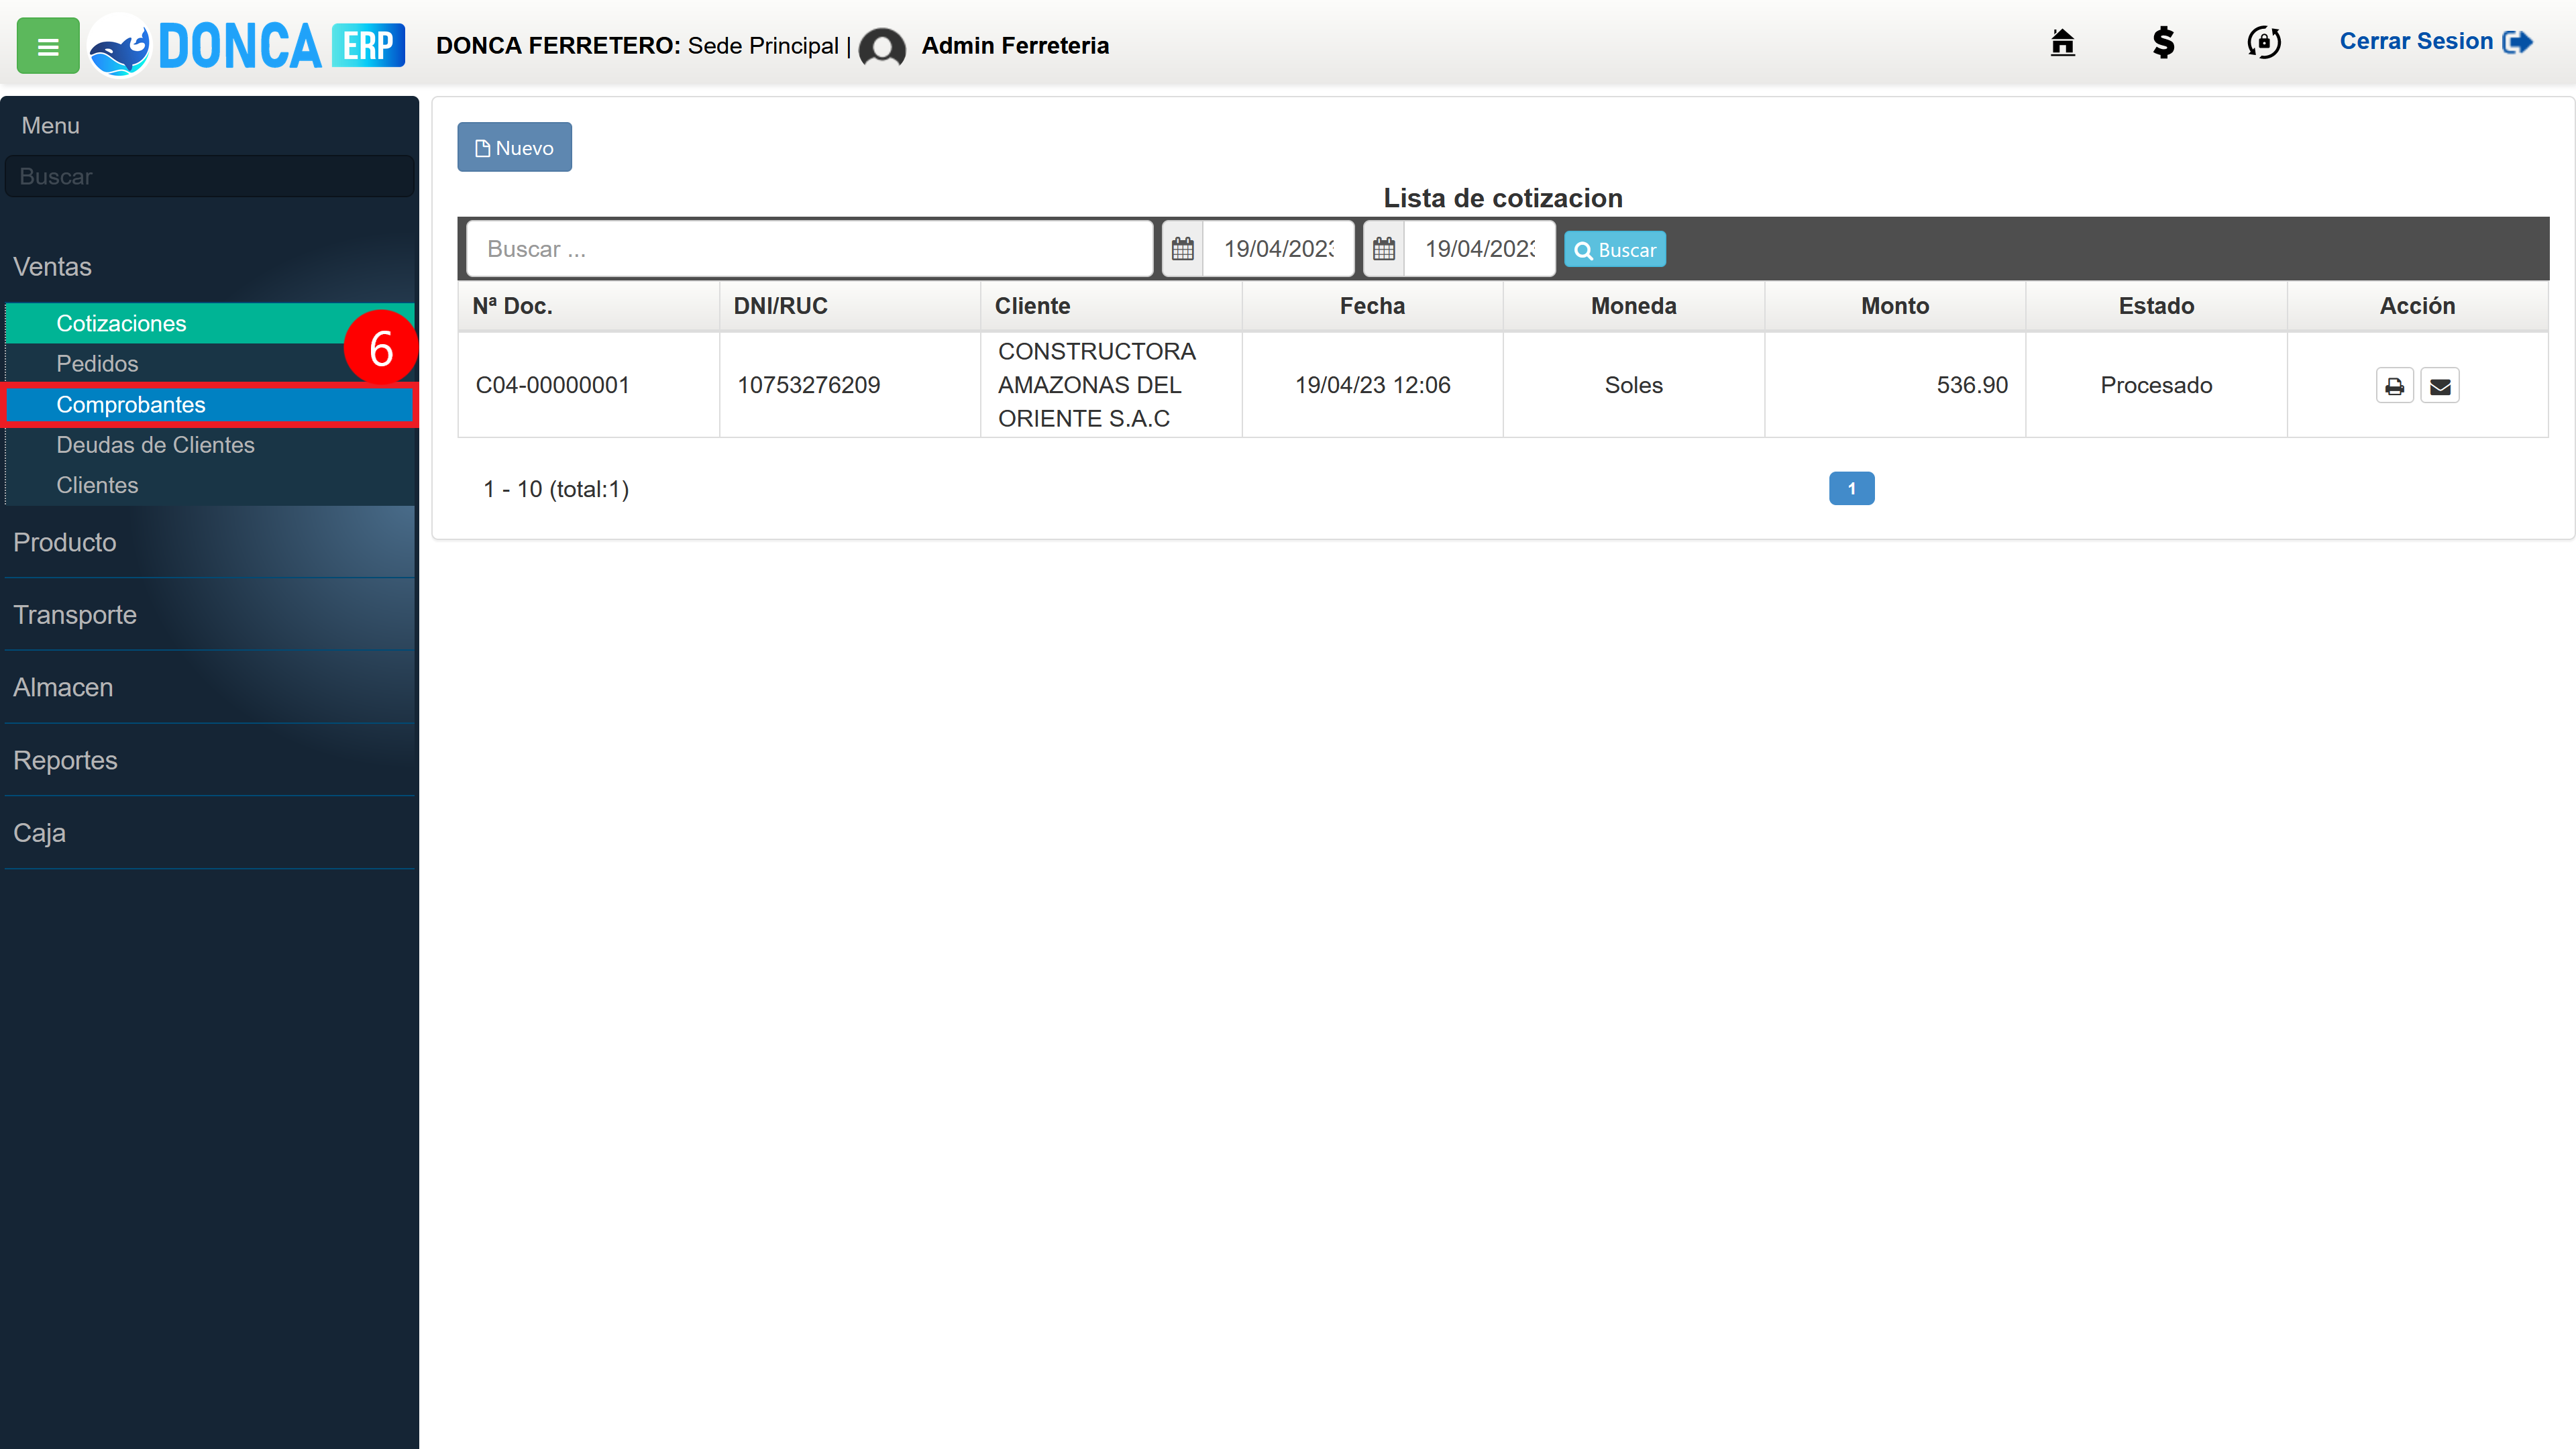The image size is (2576, 1449).
Task: Click DONCA FERRETERO: Sede Principal text
Action: click(637, 46)
